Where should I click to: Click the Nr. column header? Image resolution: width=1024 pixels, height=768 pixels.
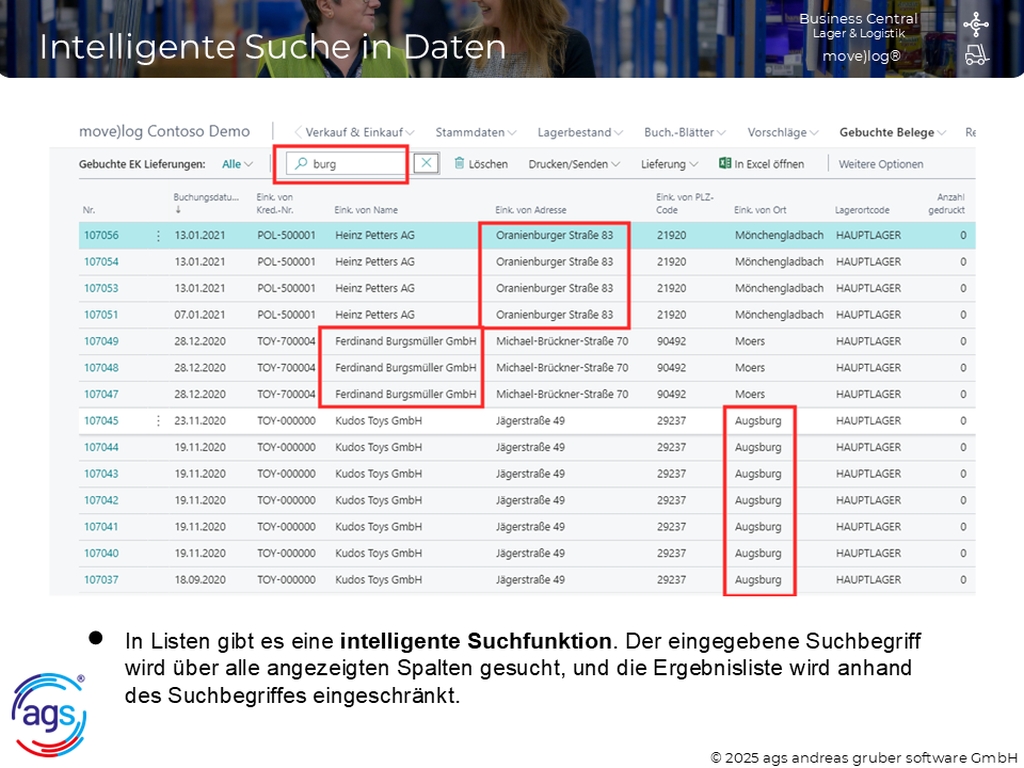(x=89, y=210)
